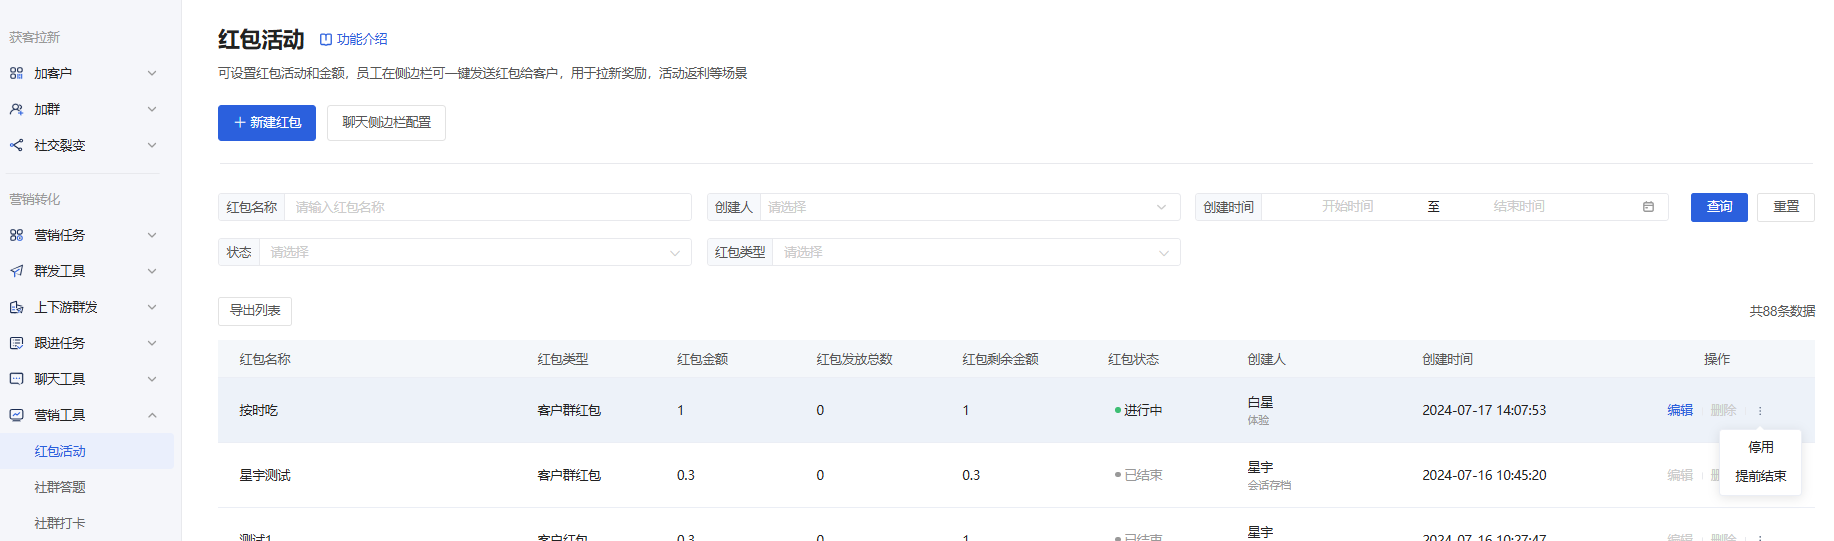Screen dimensions: 1834x541
Task: Click the 查询 button
Action: tap(1719, 207)
